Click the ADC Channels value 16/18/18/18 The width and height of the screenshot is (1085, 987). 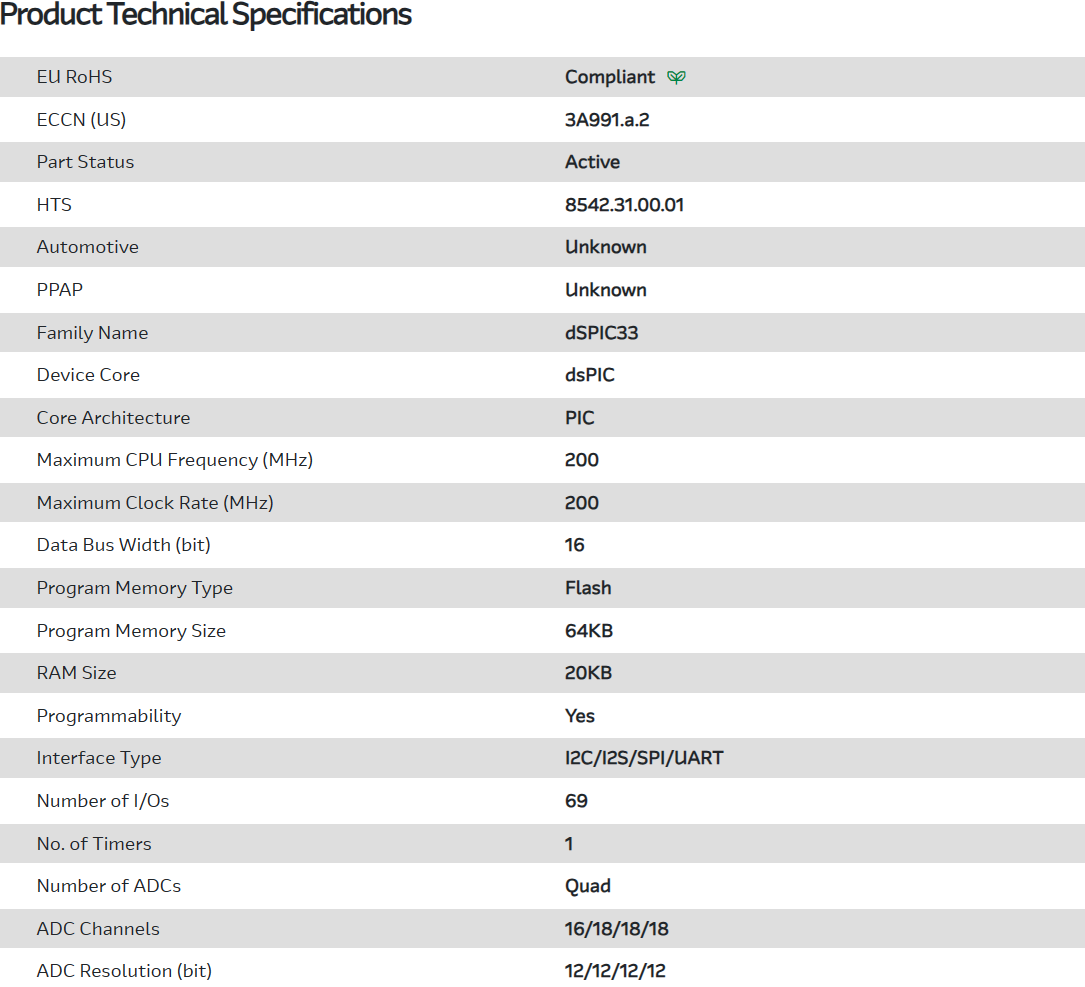(616, 929)
